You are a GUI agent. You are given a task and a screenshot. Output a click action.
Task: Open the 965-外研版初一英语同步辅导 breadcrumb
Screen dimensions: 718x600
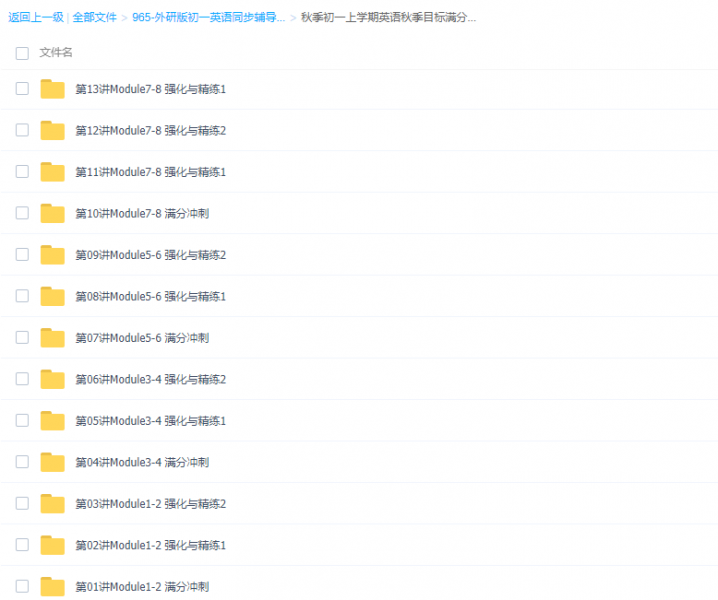[208, 17]
